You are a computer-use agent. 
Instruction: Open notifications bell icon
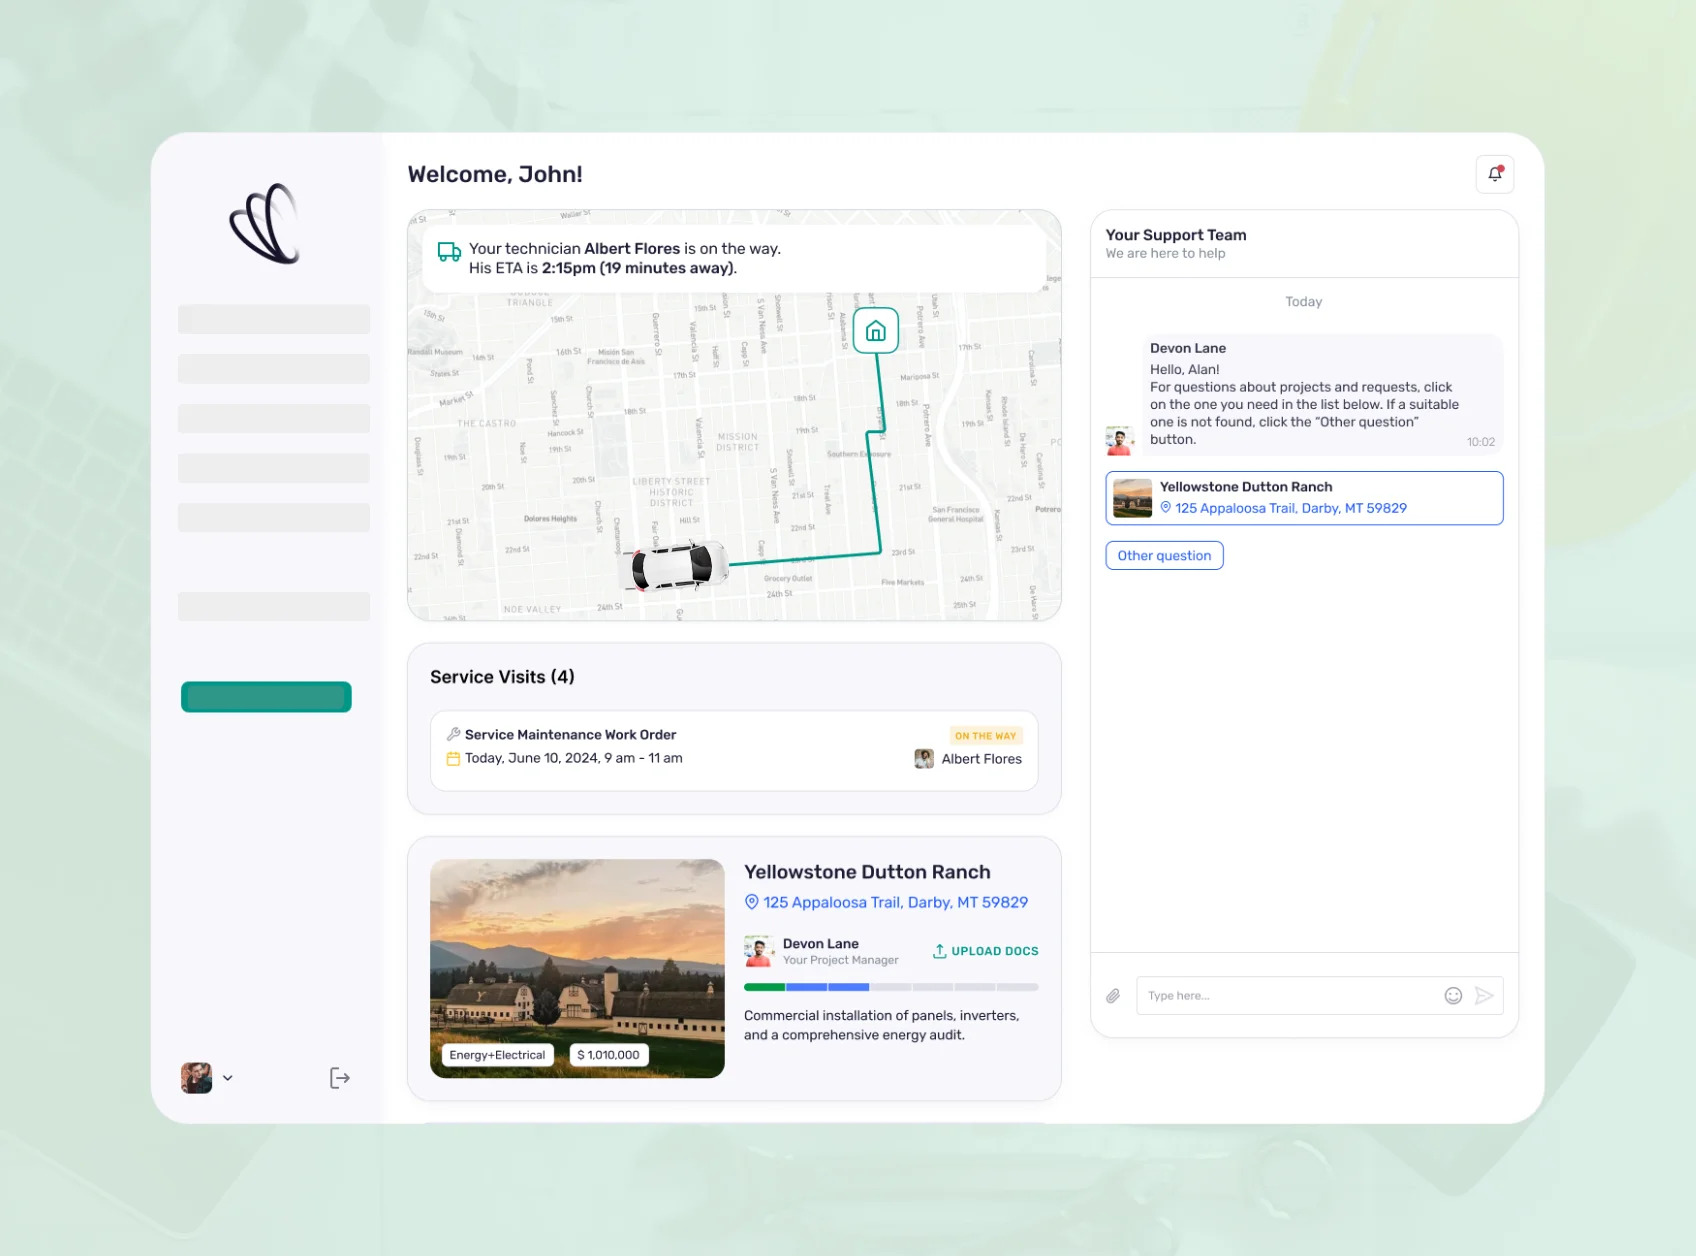(1495, 174)
